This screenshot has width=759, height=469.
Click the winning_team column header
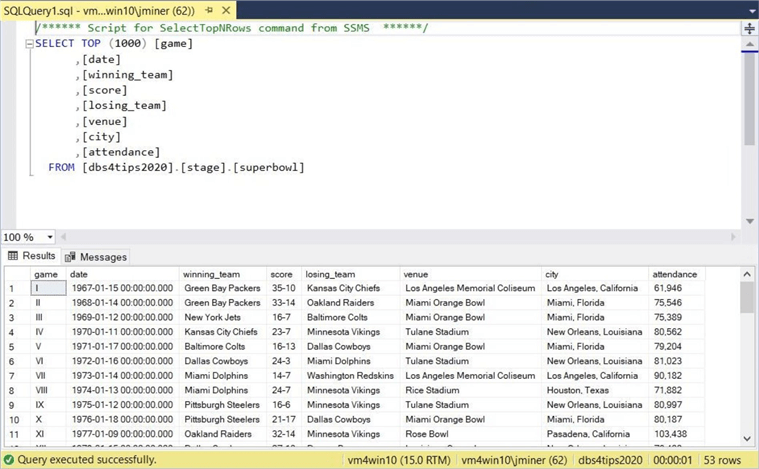[211, 274]
